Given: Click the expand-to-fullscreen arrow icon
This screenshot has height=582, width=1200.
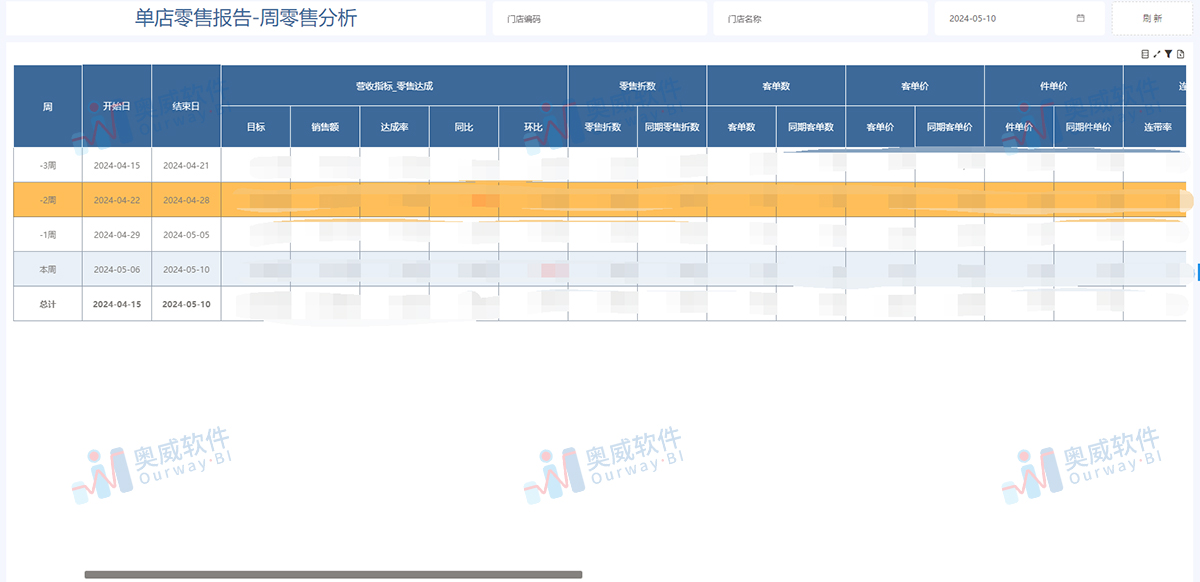Looking at the screenshot, I should point(1156,54).
